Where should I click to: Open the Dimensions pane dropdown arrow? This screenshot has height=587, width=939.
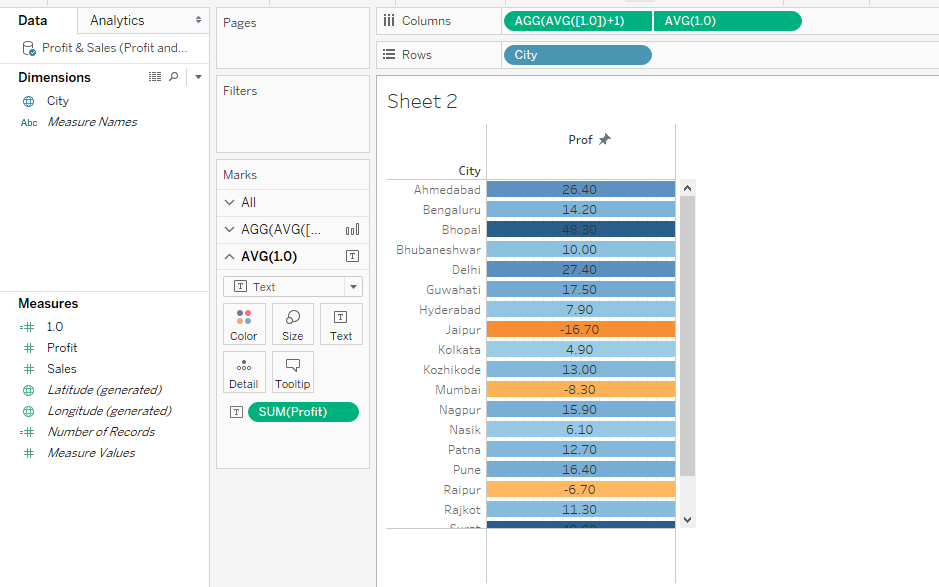click(198, 77)
